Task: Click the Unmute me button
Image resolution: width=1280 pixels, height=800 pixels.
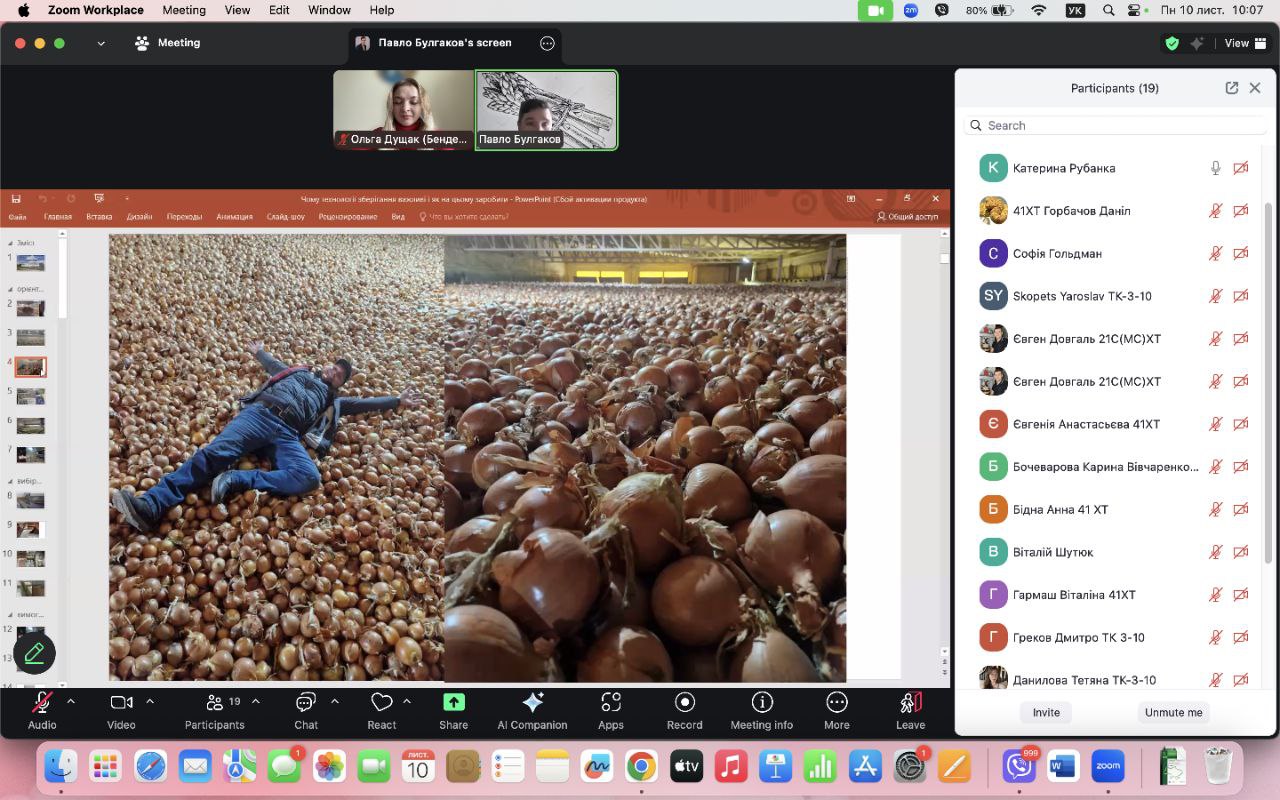Action: pyautogui.click(x=1173, y=712)
